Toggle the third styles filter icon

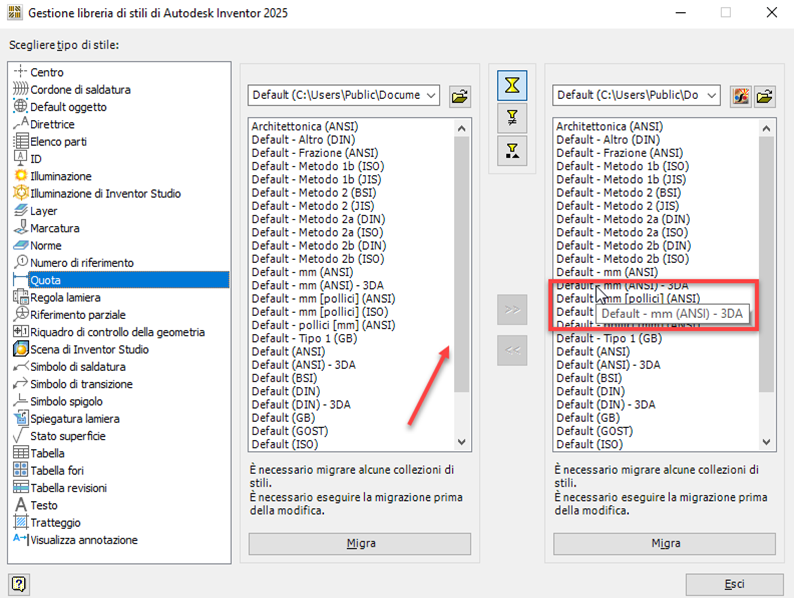512,150
